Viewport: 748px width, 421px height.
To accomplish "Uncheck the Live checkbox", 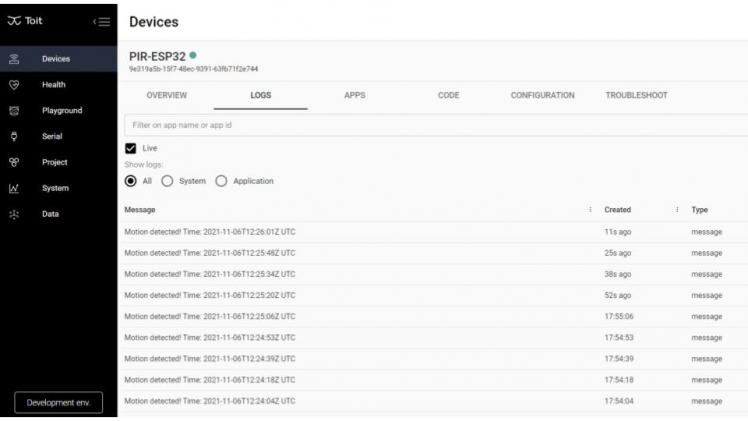I will click(131, 148).
